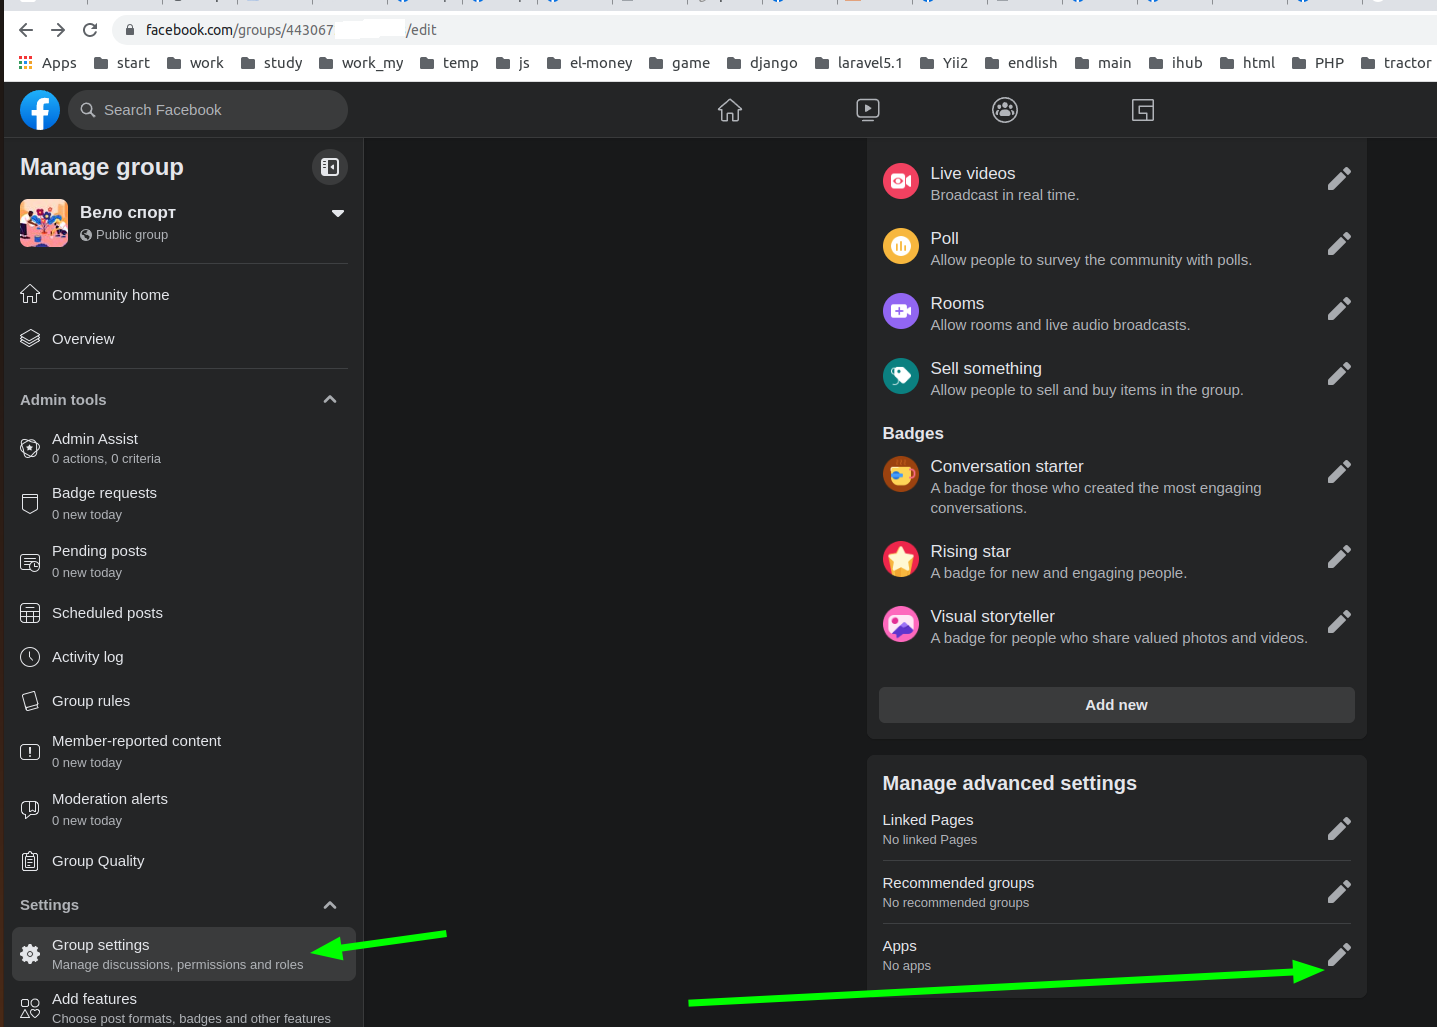Open Member-reported content

click(x=184, y=751)
